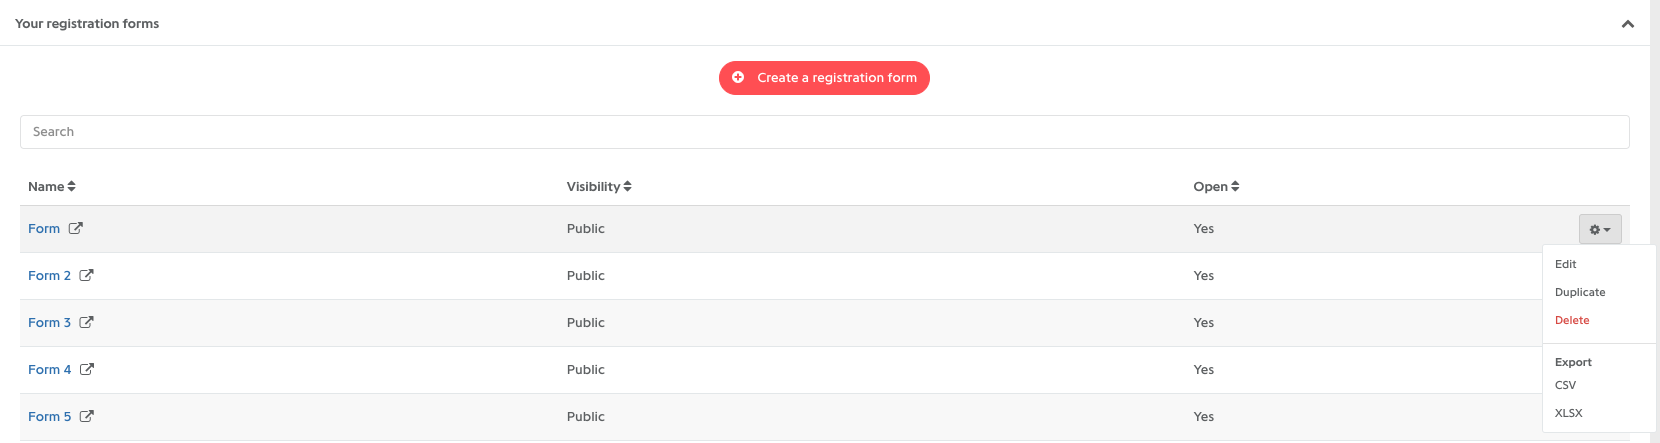Click Create a registration form button
Image resolution: width=1660 pixels, height=443 pixels.
tap(824, 78)
